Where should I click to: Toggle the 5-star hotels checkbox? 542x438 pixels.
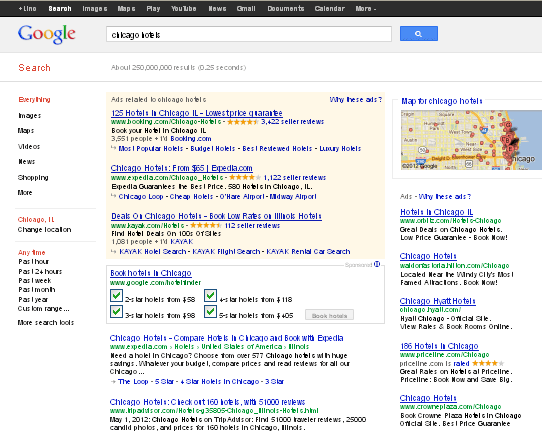(x=211, y=312)
